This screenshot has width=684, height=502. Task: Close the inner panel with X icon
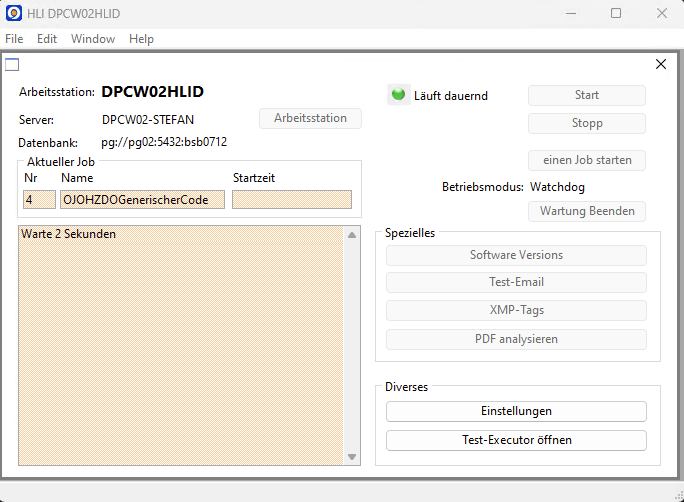pyautogui.click(x=660, y=64)
